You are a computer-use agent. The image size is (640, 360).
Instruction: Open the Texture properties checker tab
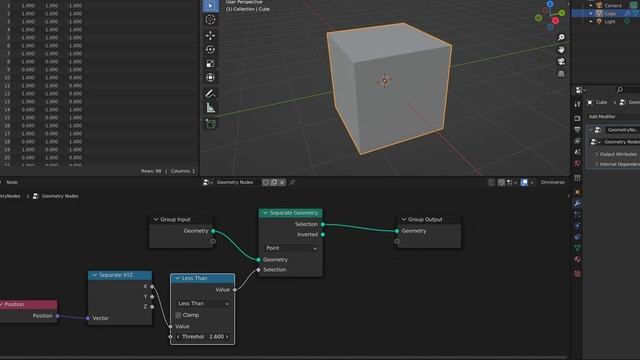(577, 273)
